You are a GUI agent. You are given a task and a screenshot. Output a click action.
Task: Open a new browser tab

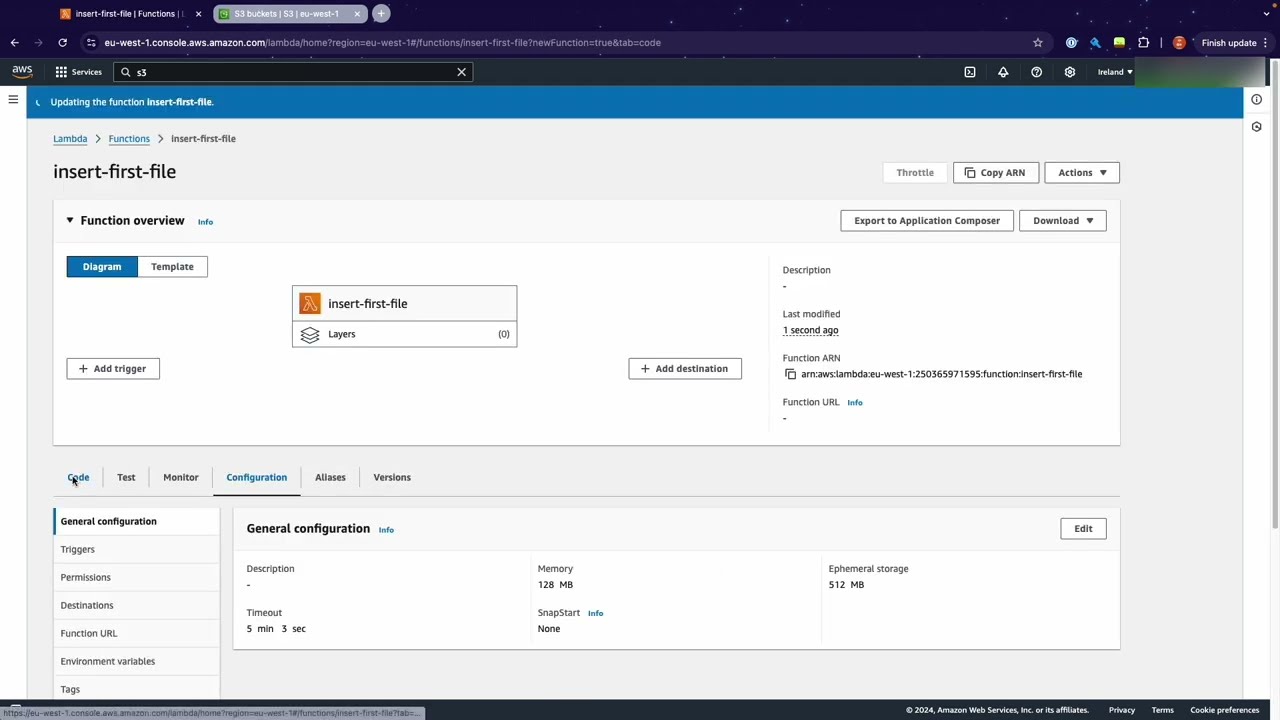(381, 14)
